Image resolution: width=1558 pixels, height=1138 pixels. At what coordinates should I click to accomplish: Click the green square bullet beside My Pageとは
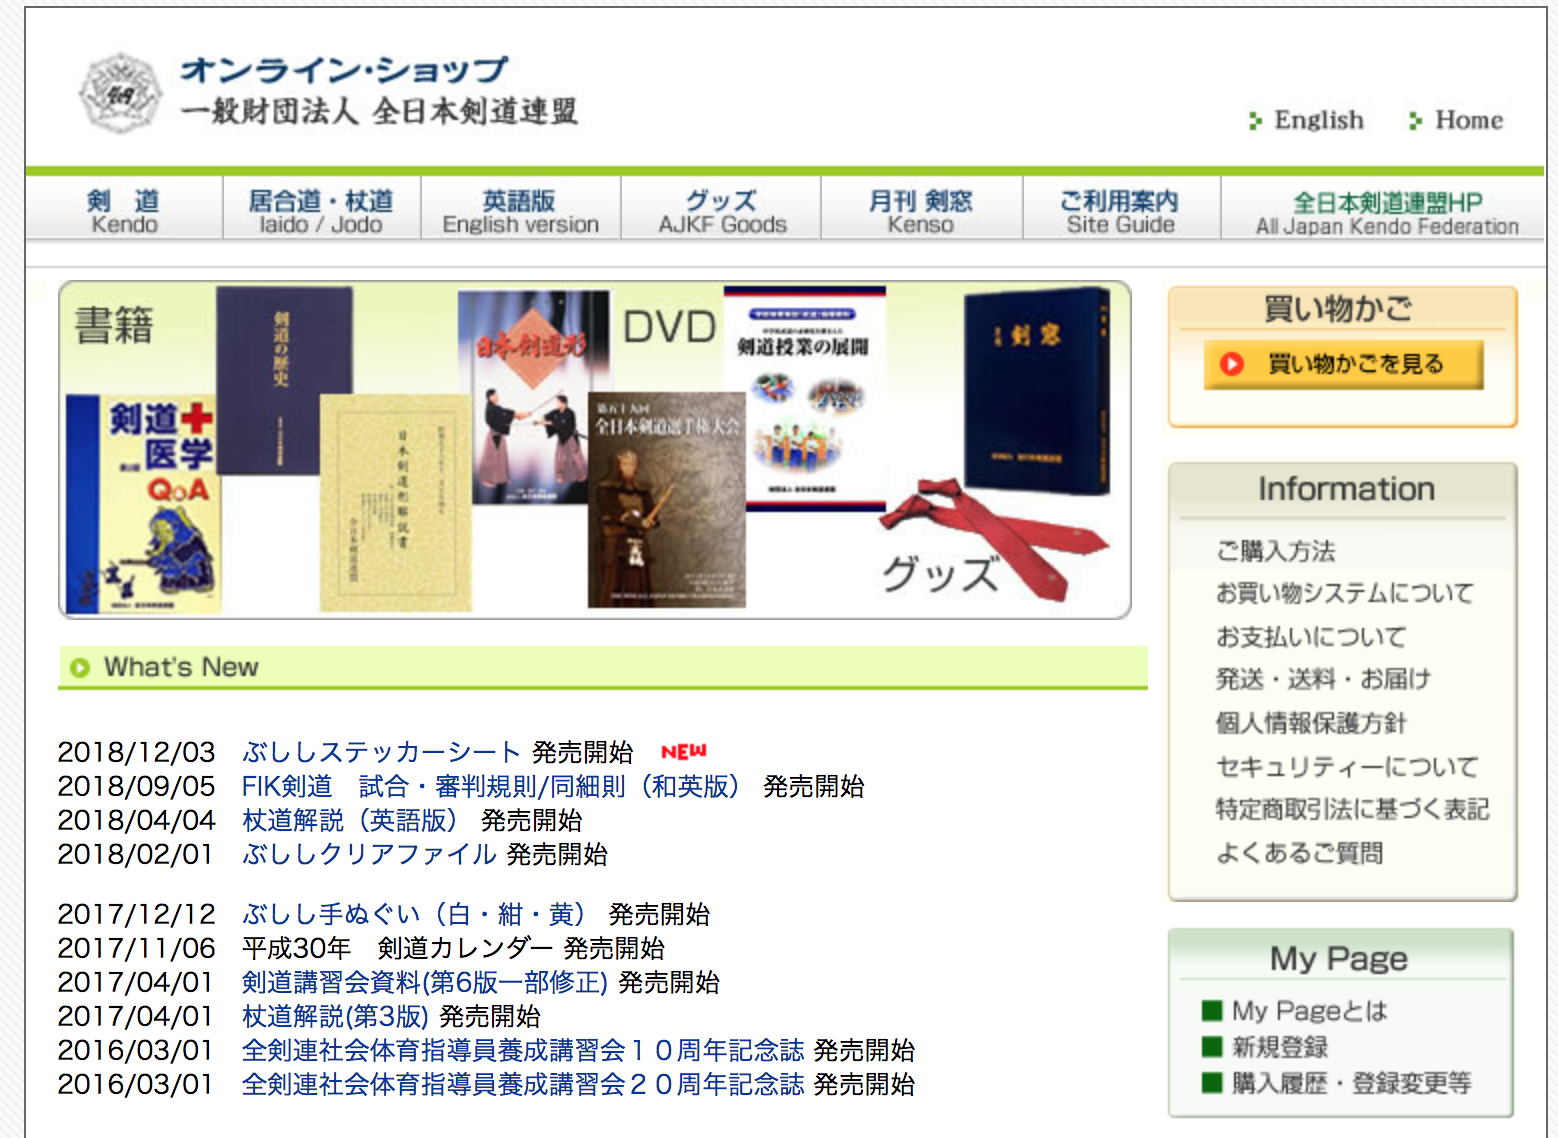click(x=1212, y=1010)
